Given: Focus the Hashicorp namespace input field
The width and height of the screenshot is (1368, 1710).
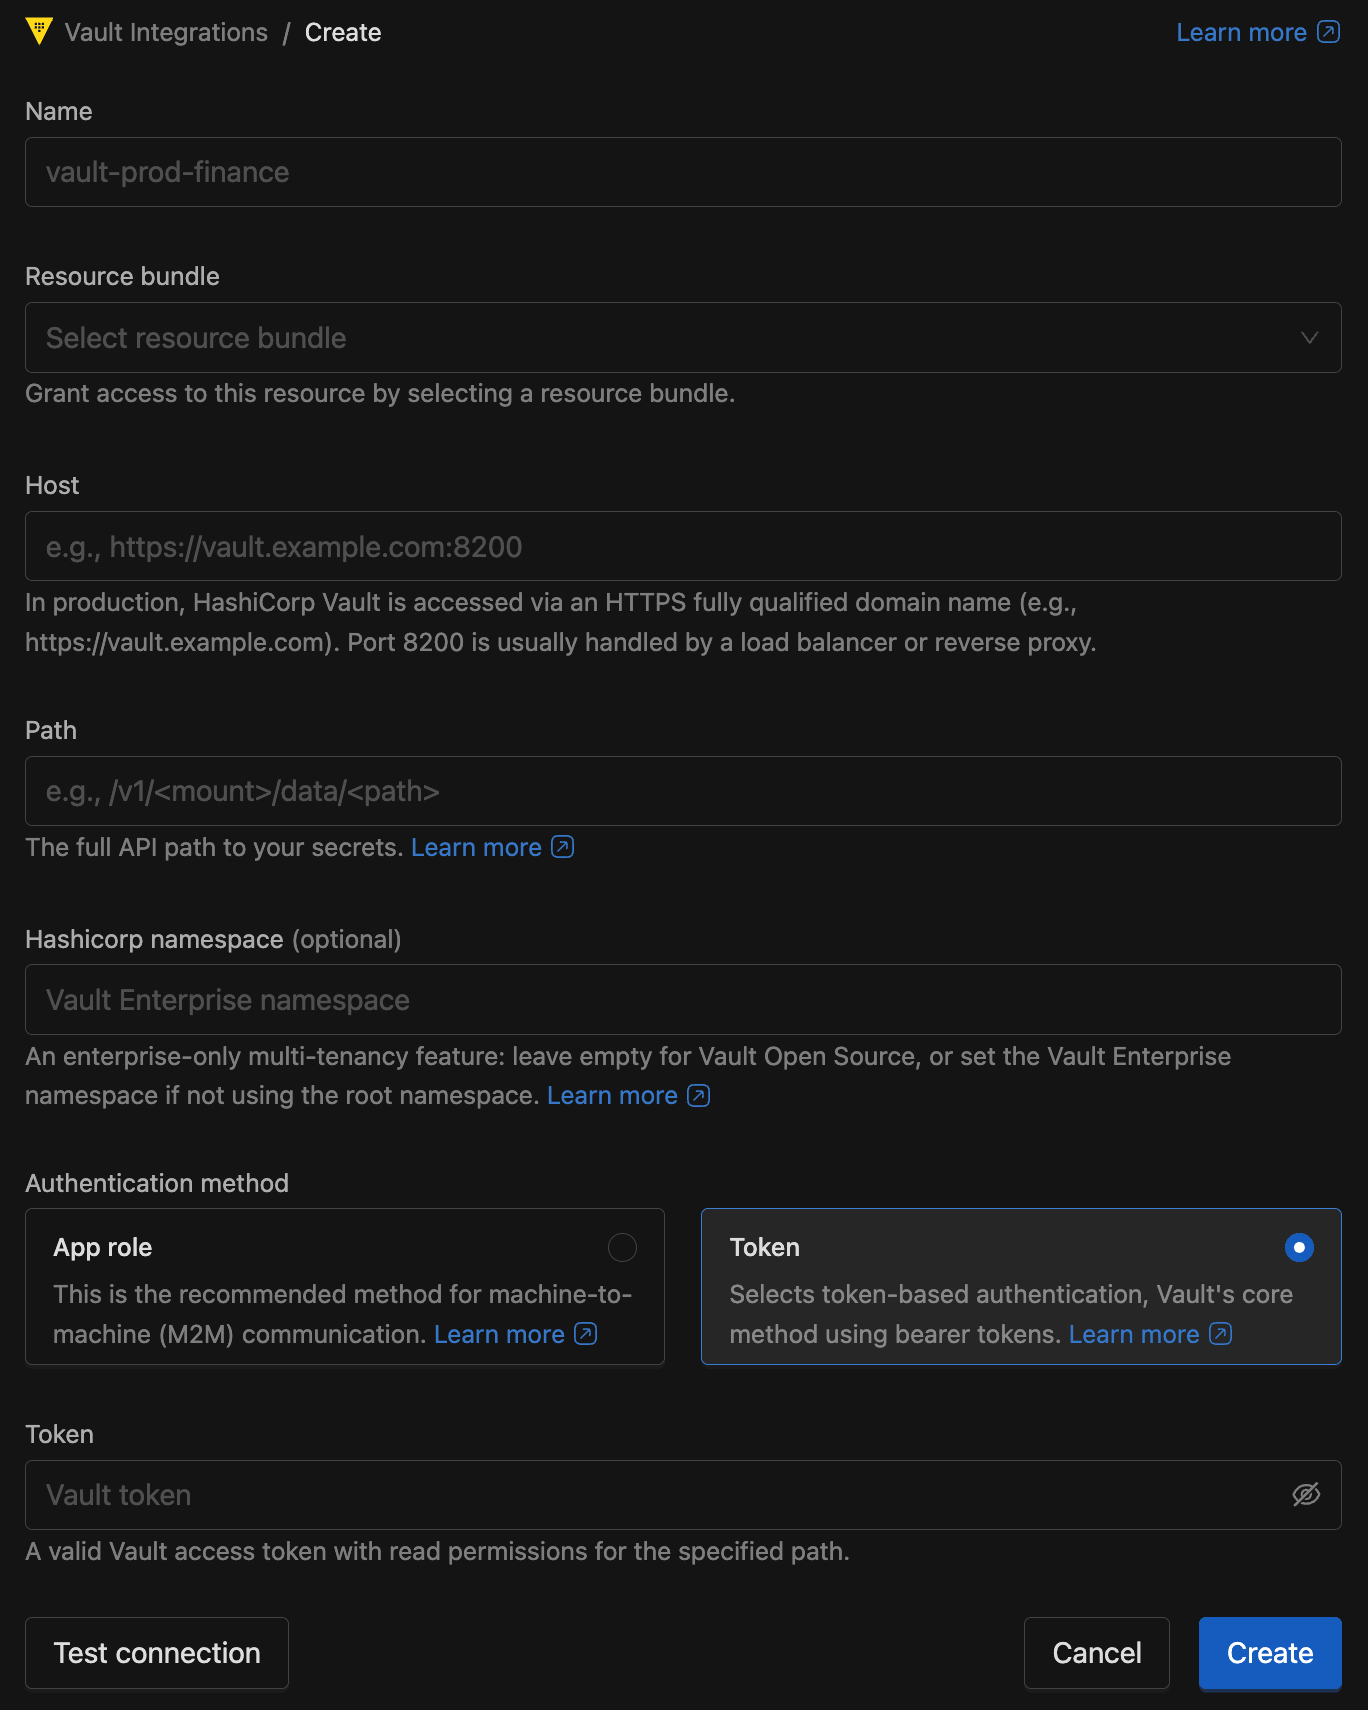Looking at the screenshot, I should 683,1000.
